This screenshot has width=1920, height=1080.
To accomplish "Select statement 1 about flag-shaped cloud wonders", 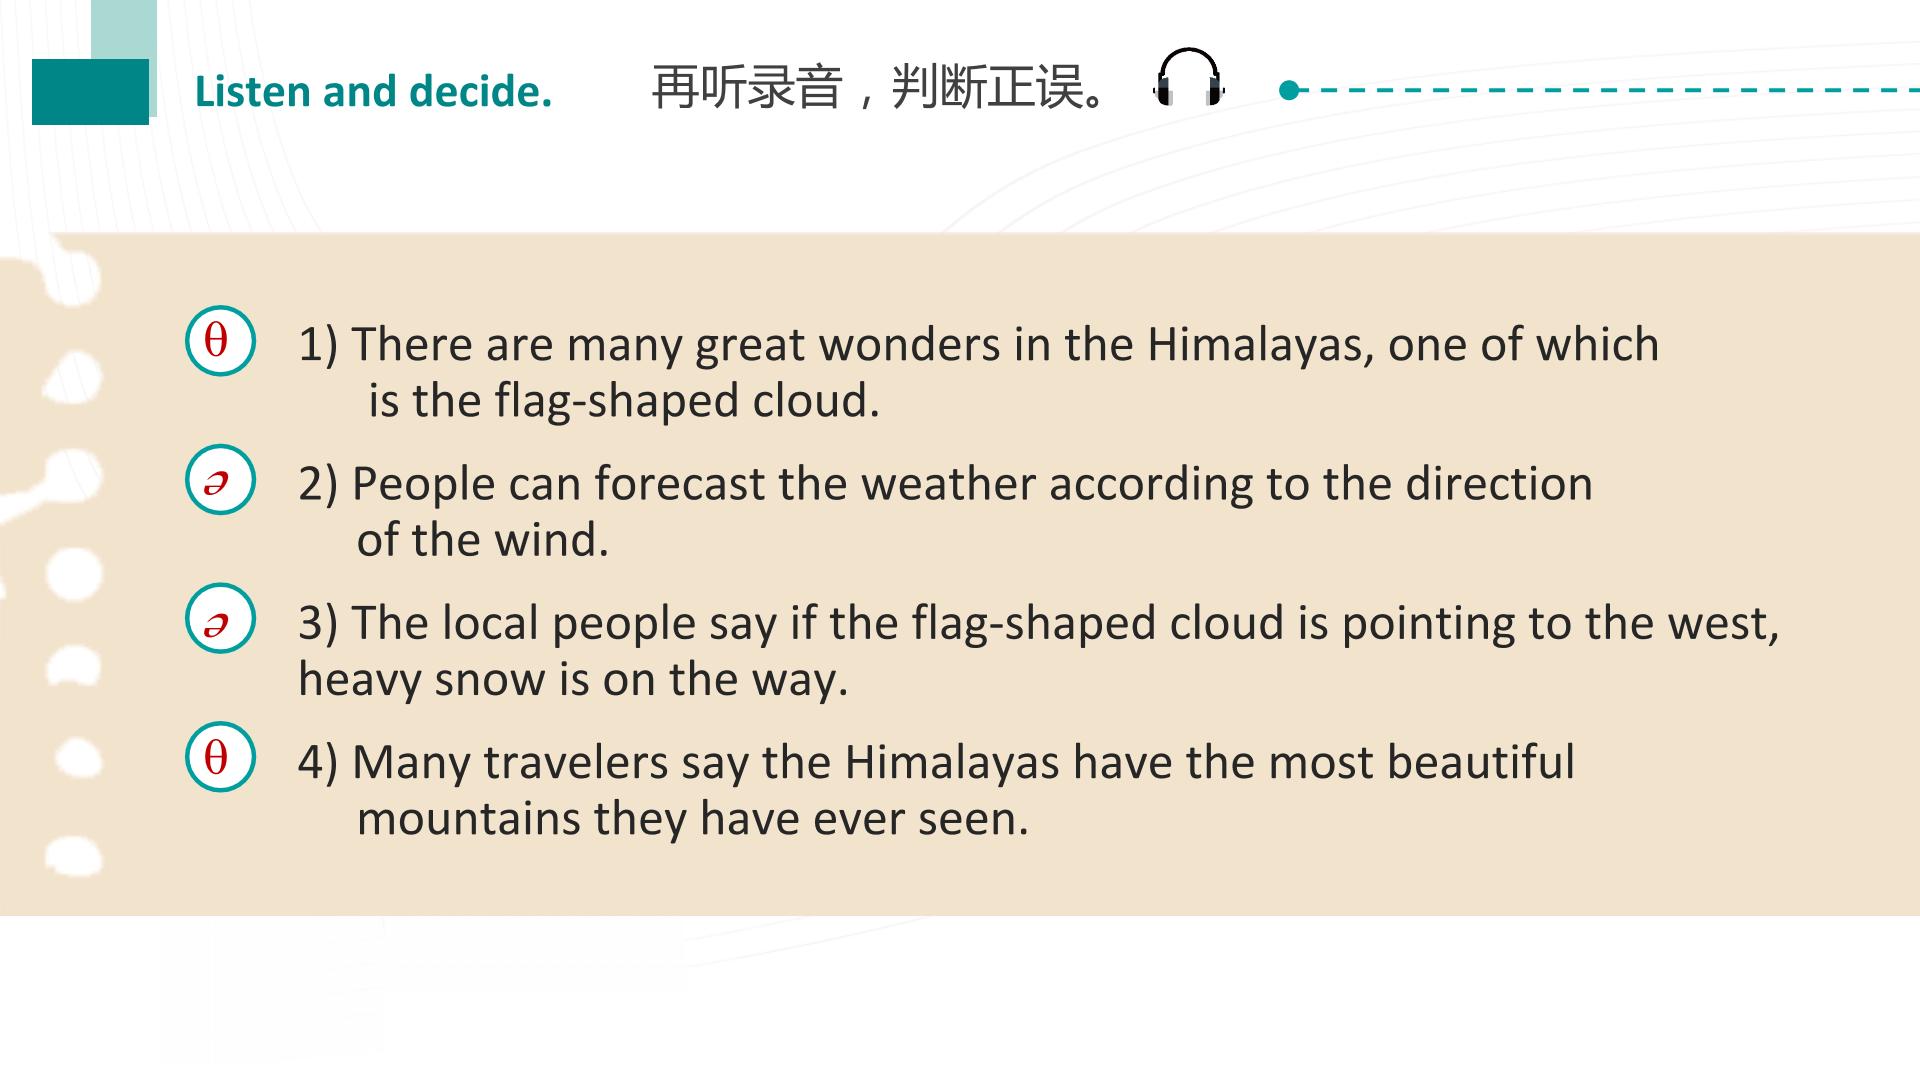I will click(978, 372).
